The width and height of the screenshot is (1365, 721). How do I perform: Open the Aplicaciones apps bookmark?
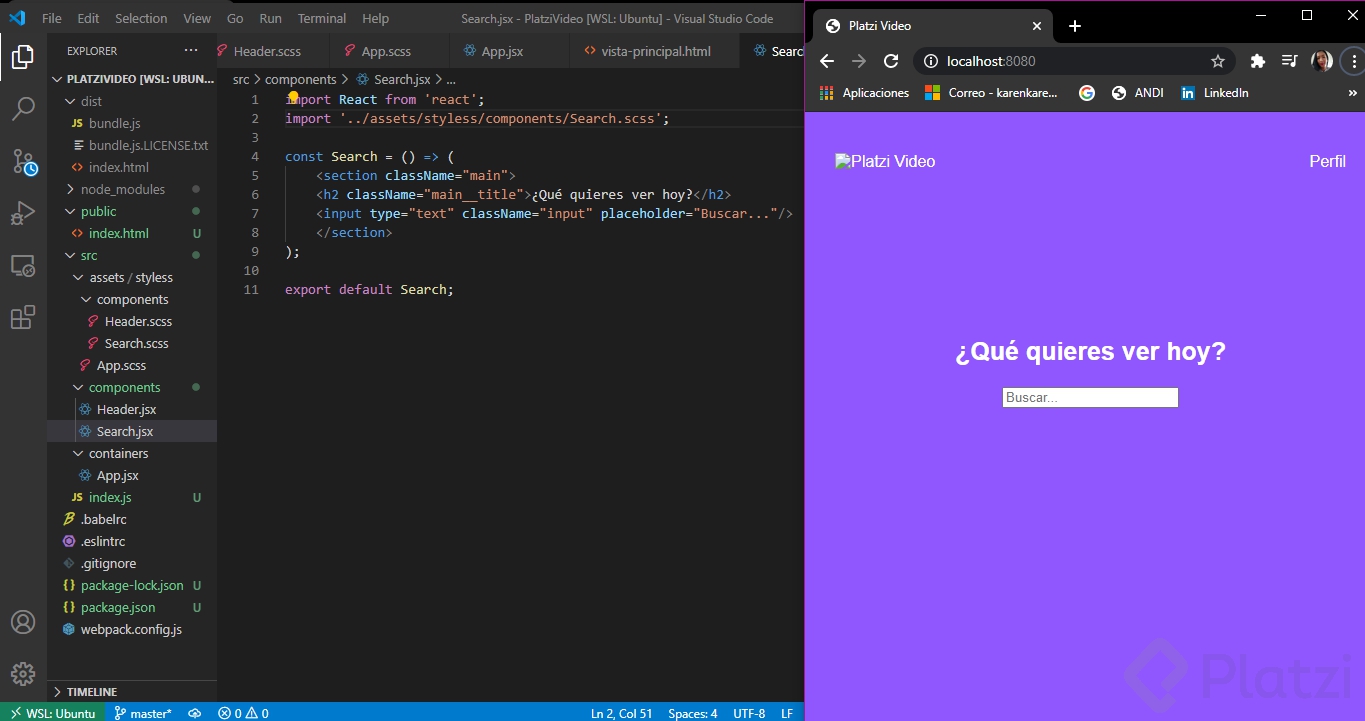pos(864,93)
